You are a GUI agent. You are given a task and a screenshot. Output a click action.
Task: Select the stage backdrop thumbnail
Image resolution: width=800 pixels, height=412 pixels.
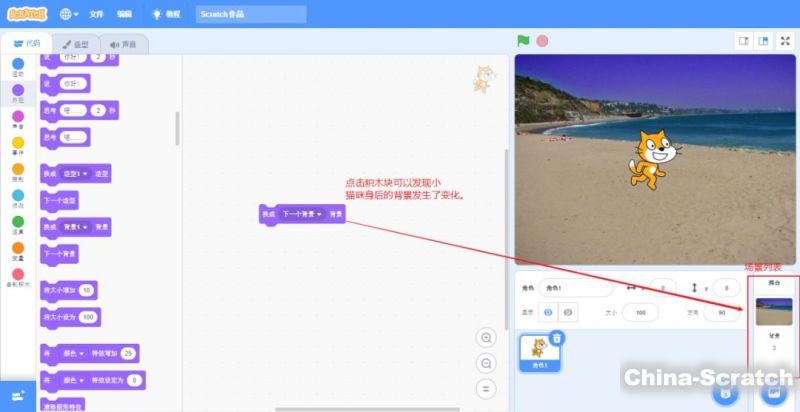(773, 312)
